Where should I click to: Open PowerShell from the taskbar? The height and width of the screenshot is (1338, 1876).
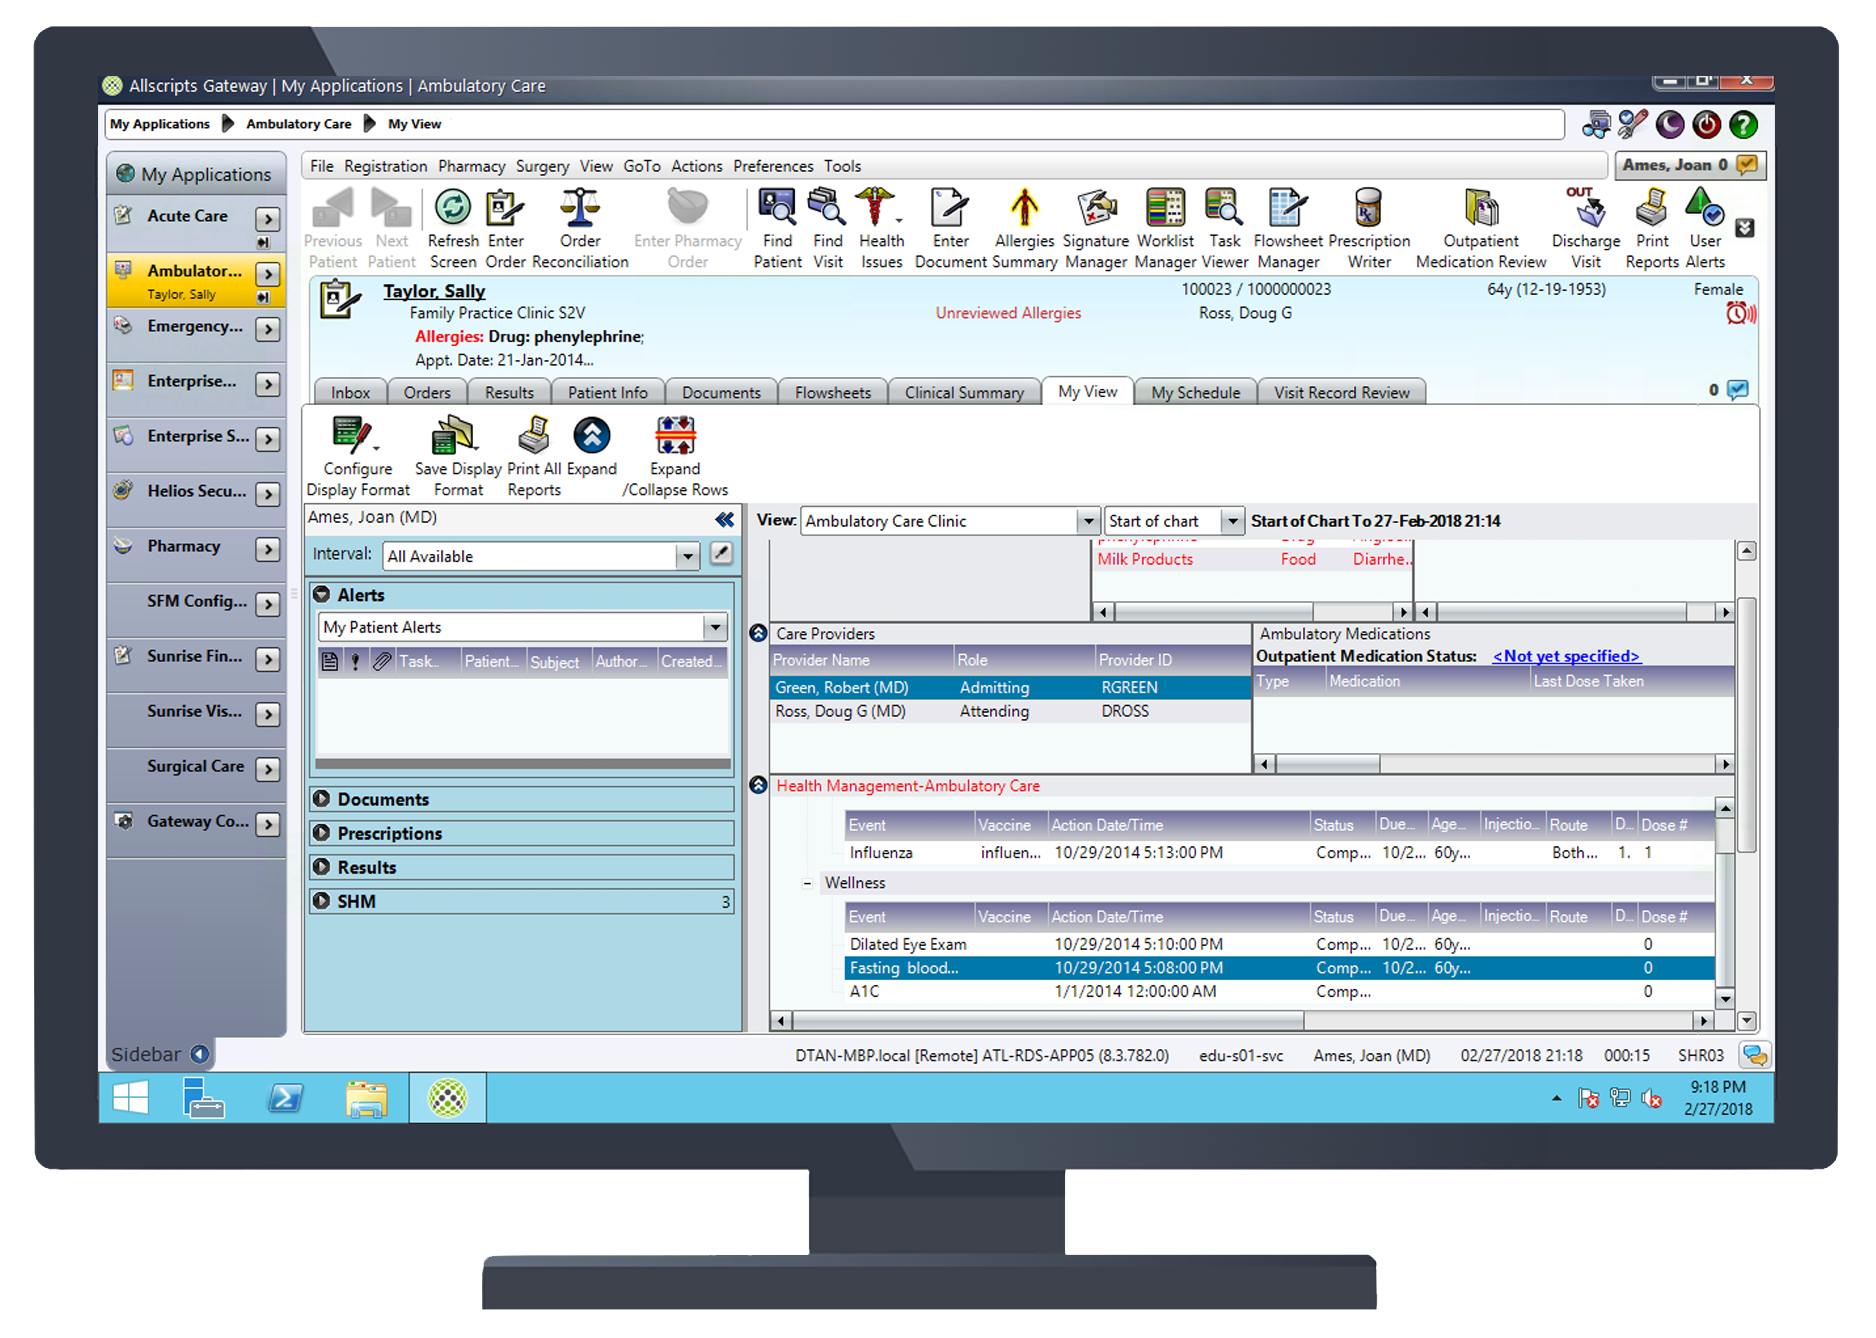pyautogui.click(x=285, y=1098)
